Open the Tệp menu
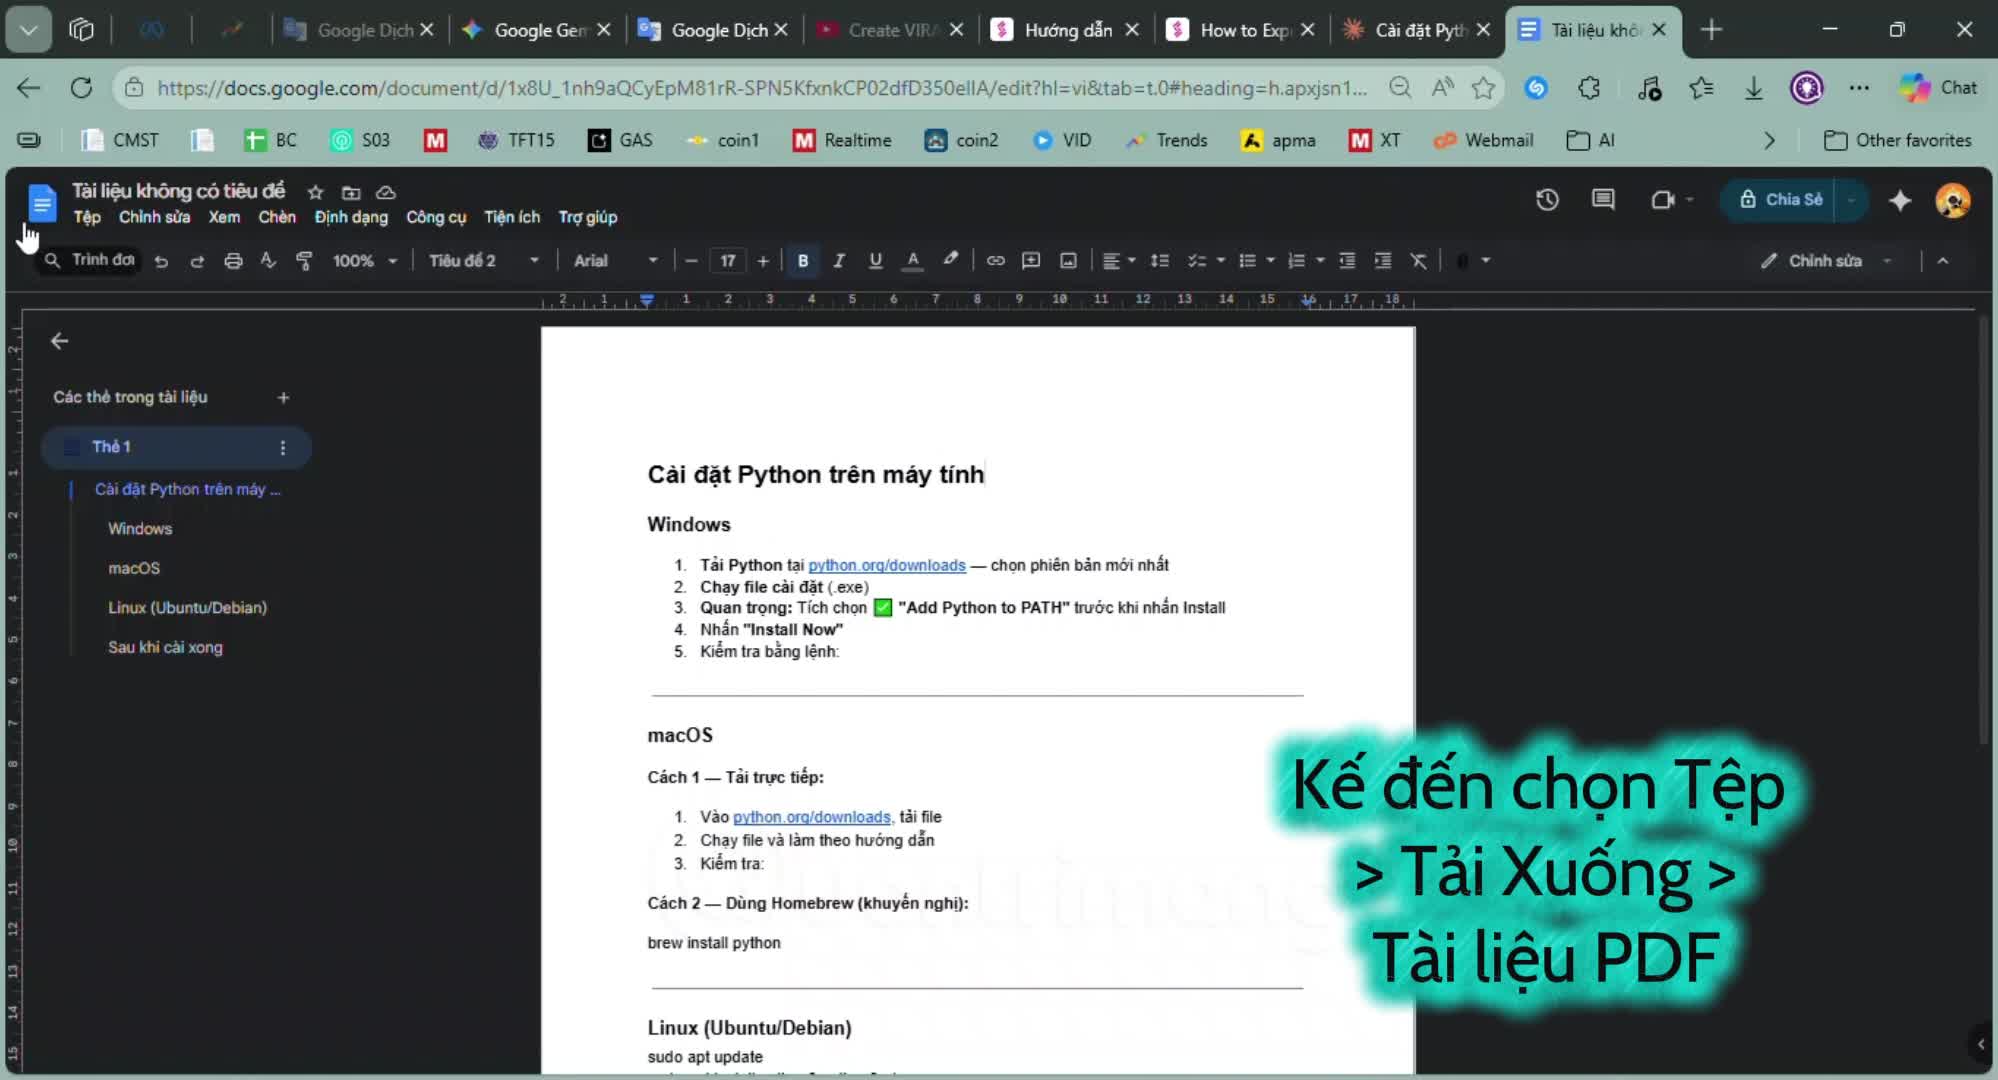Screen dimensions: 1998x1080 coord(87,217)
